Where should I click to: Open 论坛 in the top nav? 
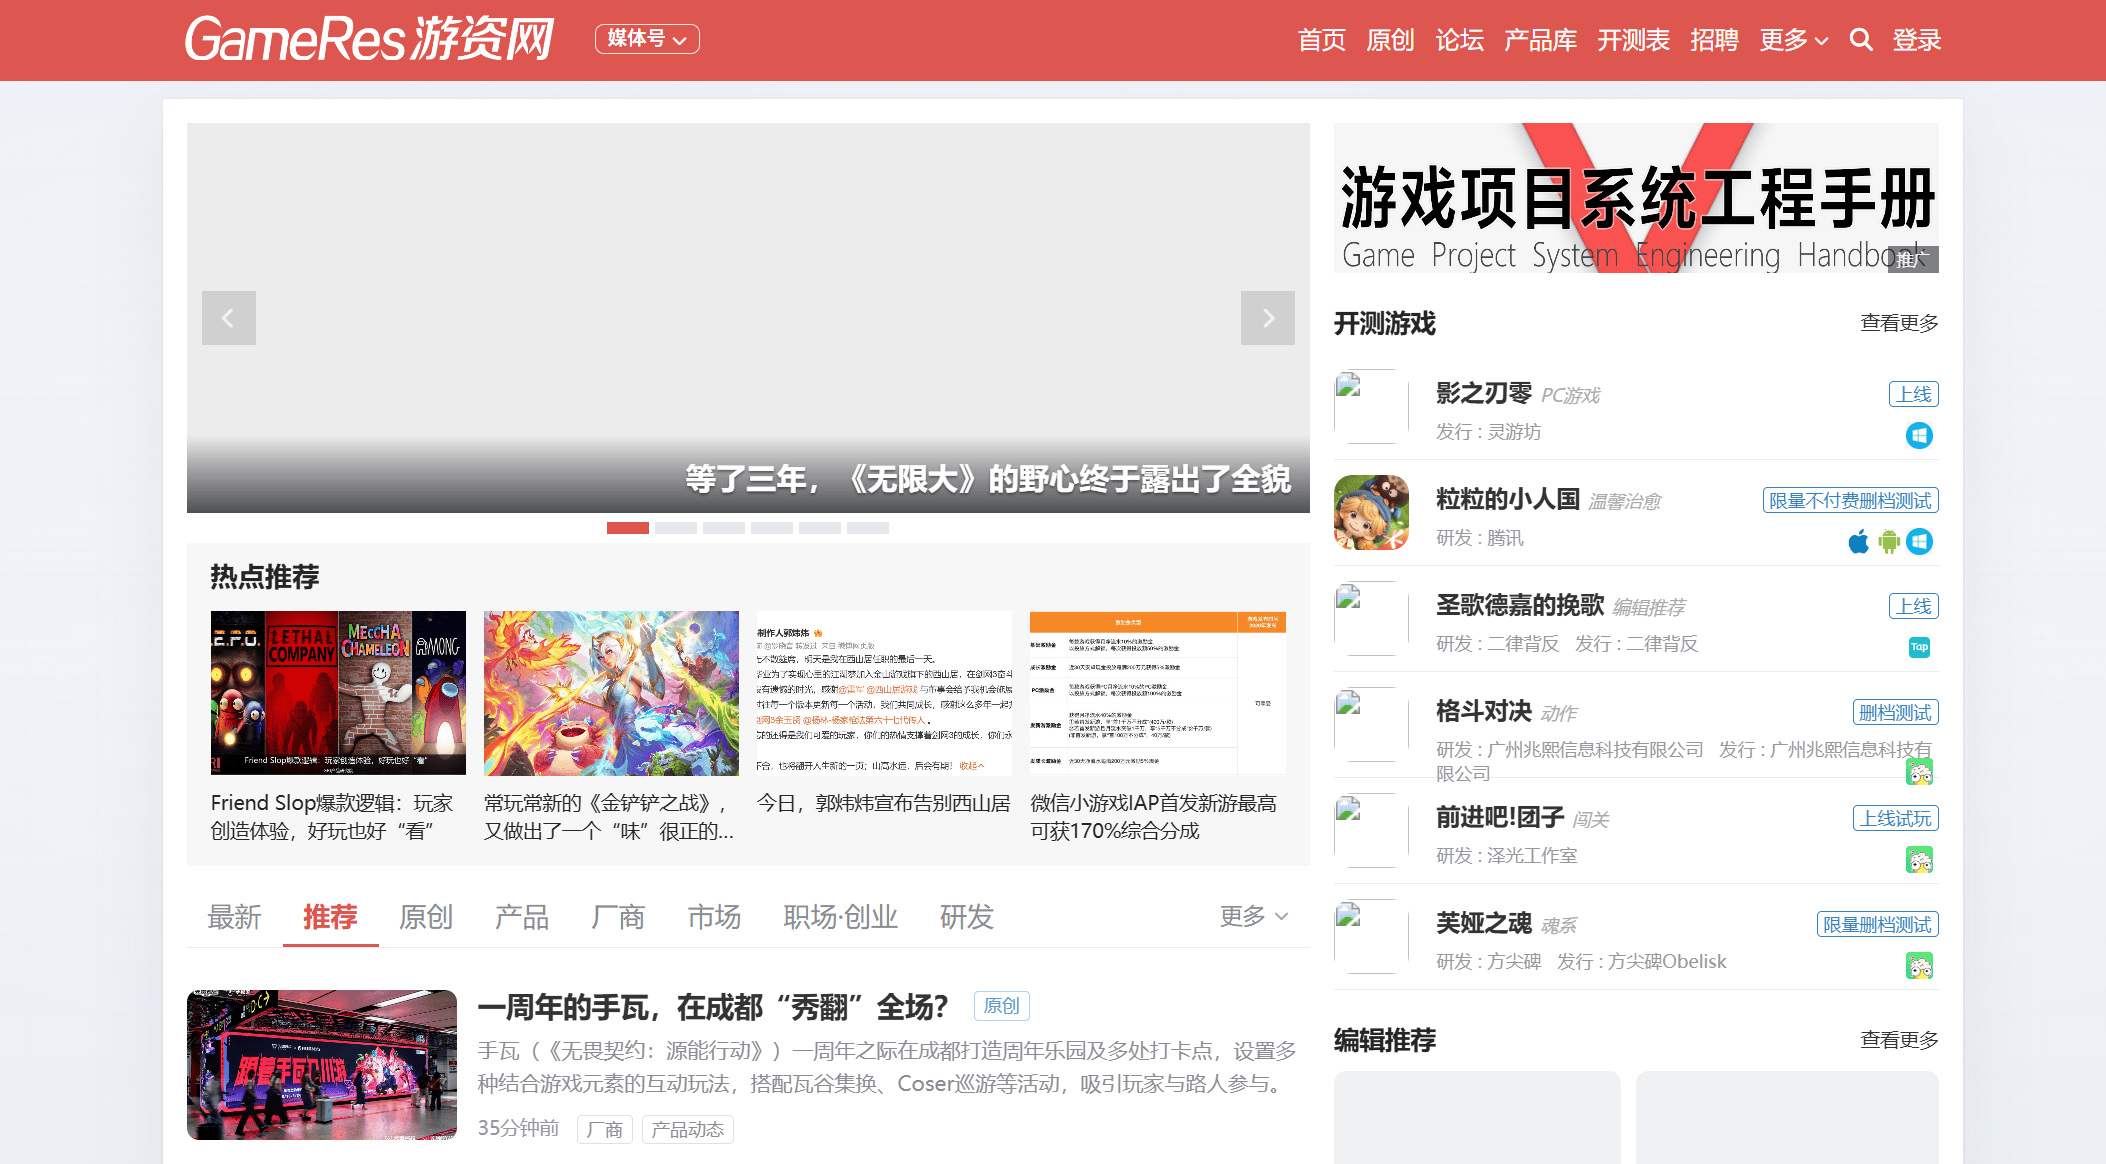1459,40
